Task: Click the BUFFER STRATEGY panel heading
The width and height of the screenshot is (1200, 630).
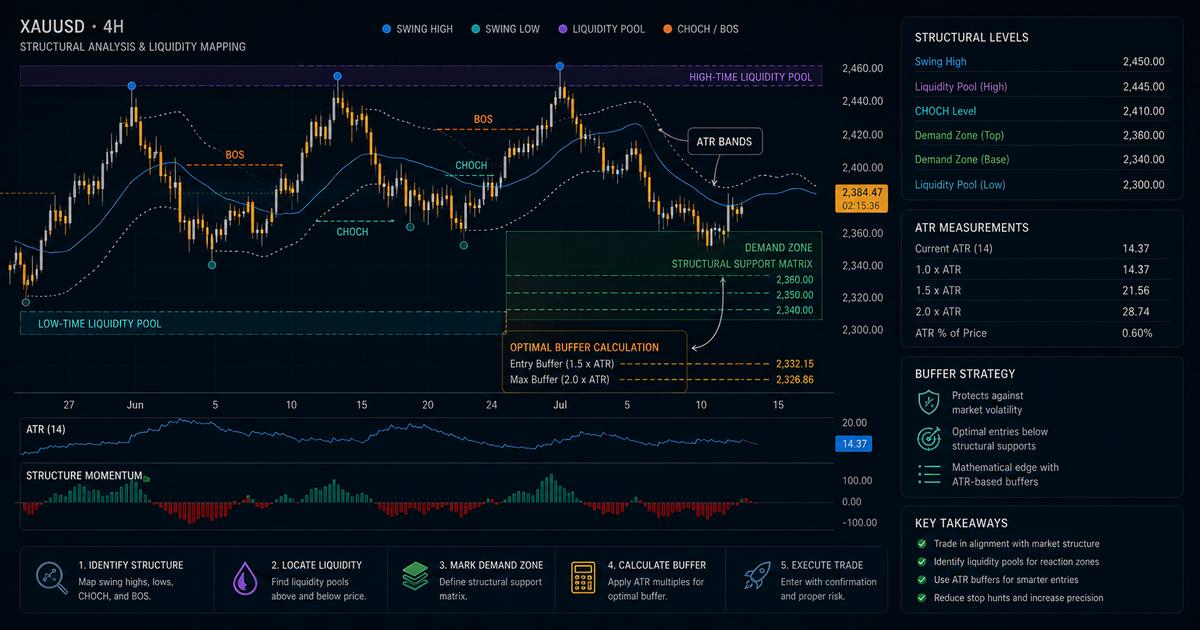Action: click(x=963, y=374)
